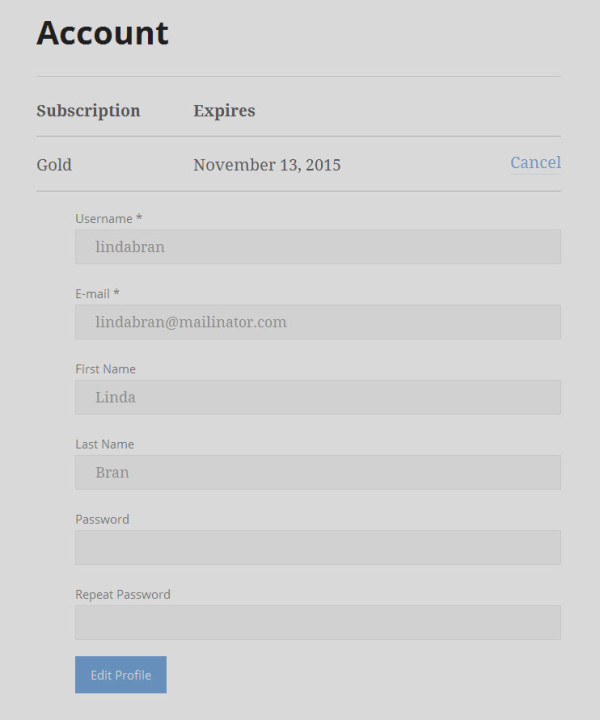The image size is (600, 720).
Task: Select the First Name text box
Action: 317,397
